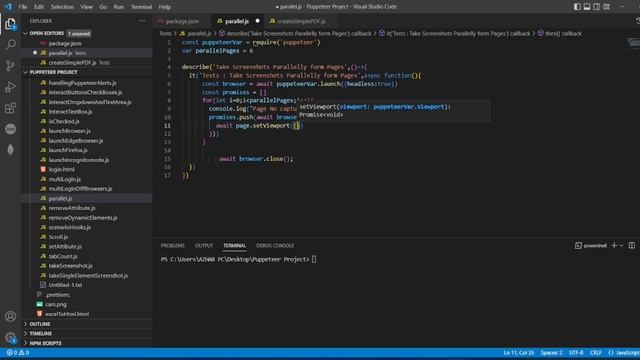
Task: Open the Accounts menu icon
Action: click(x=11, y=316)
